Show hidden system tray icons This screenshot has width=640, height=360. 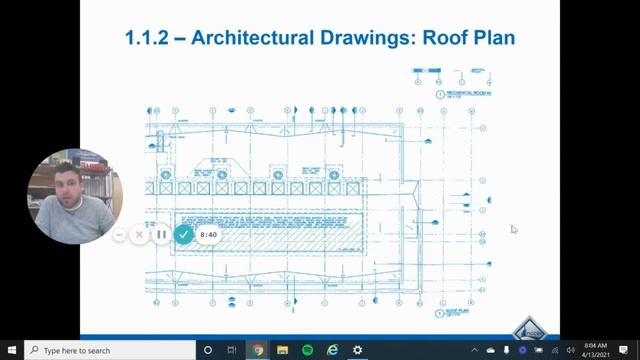coord(474,350)
